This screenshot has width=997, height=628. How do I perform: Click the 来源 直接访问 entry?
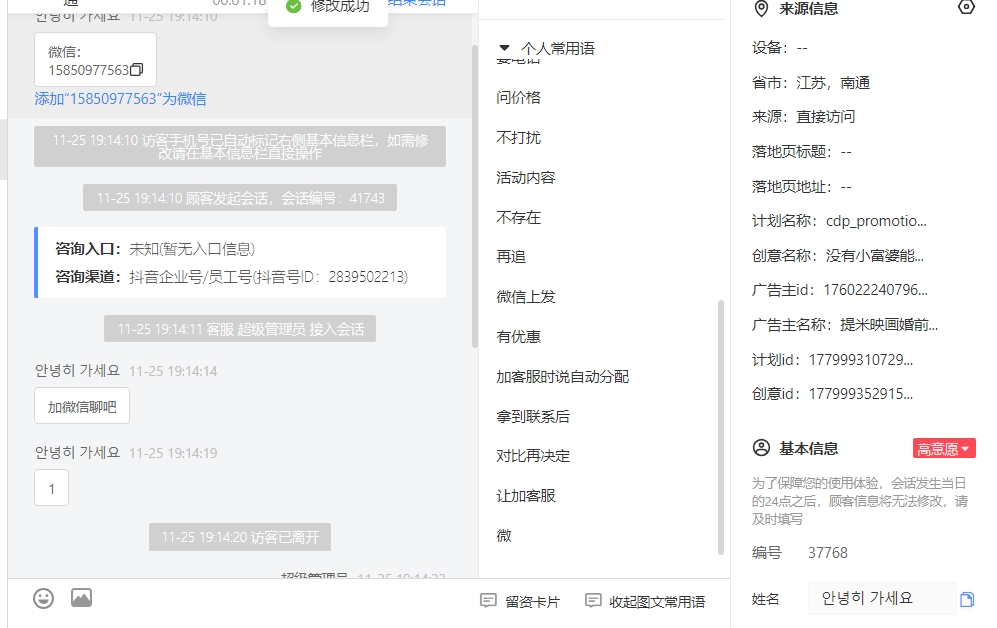804,117
